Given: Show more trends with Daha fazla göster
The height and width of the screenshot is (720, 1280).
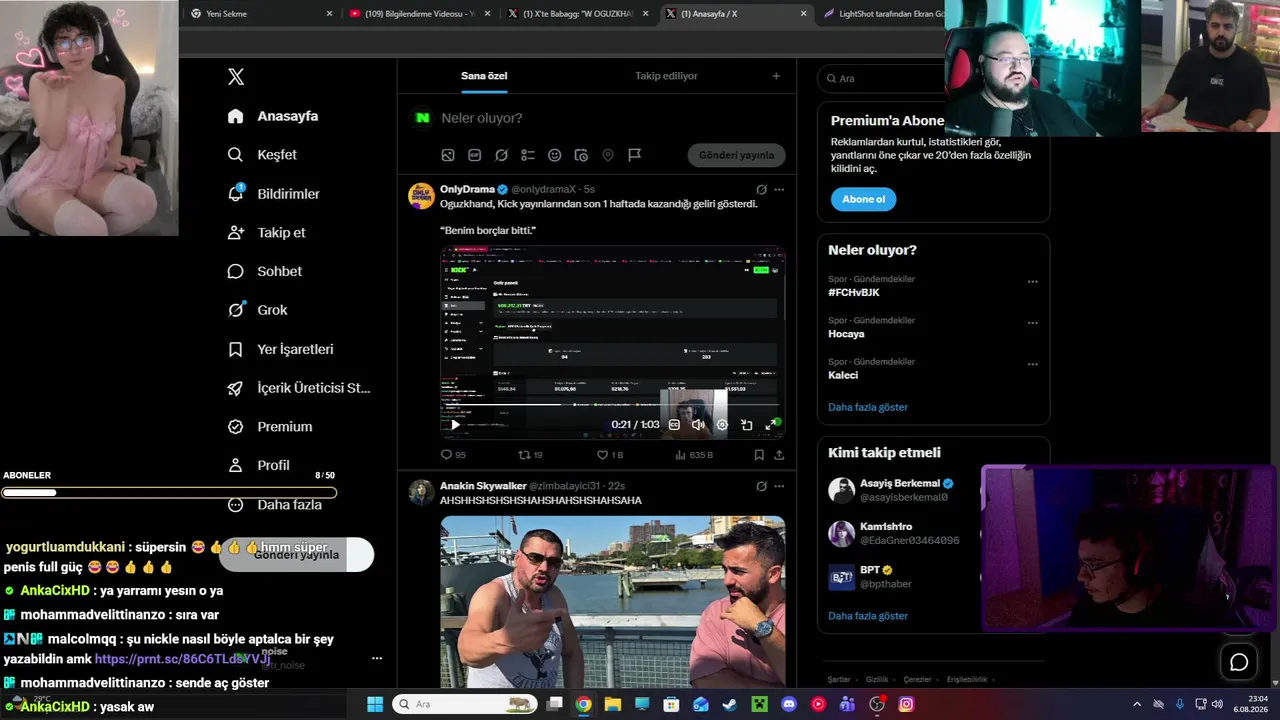Looking at the screenshot, I should click(x=868, y=407).
